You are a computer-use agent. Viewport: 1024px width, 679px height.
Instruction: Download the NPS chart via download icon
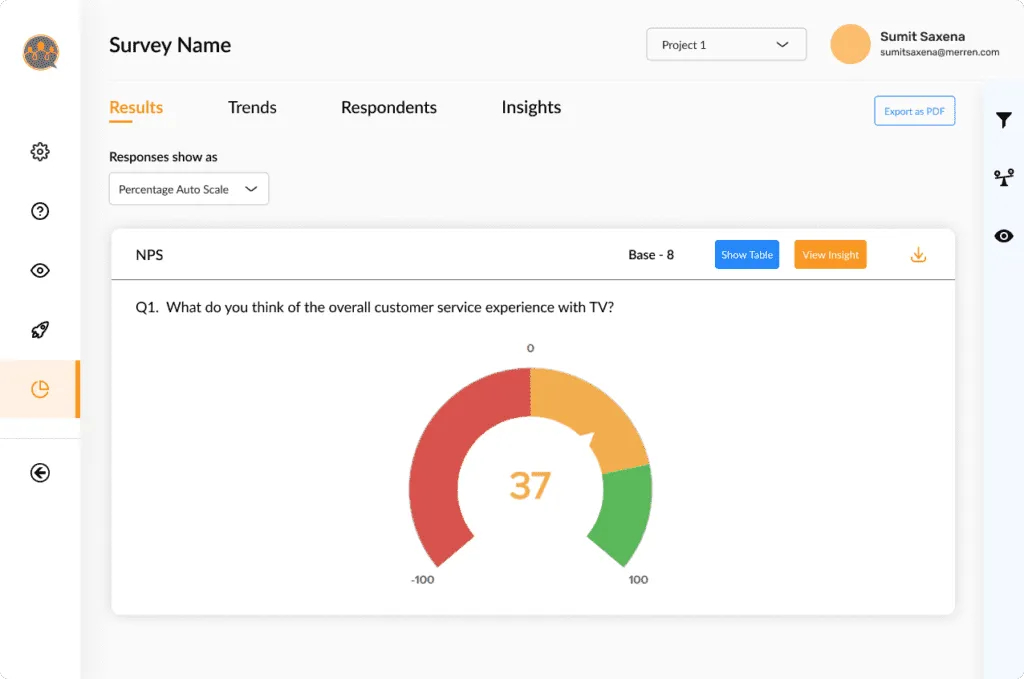(x=918, y=255)
